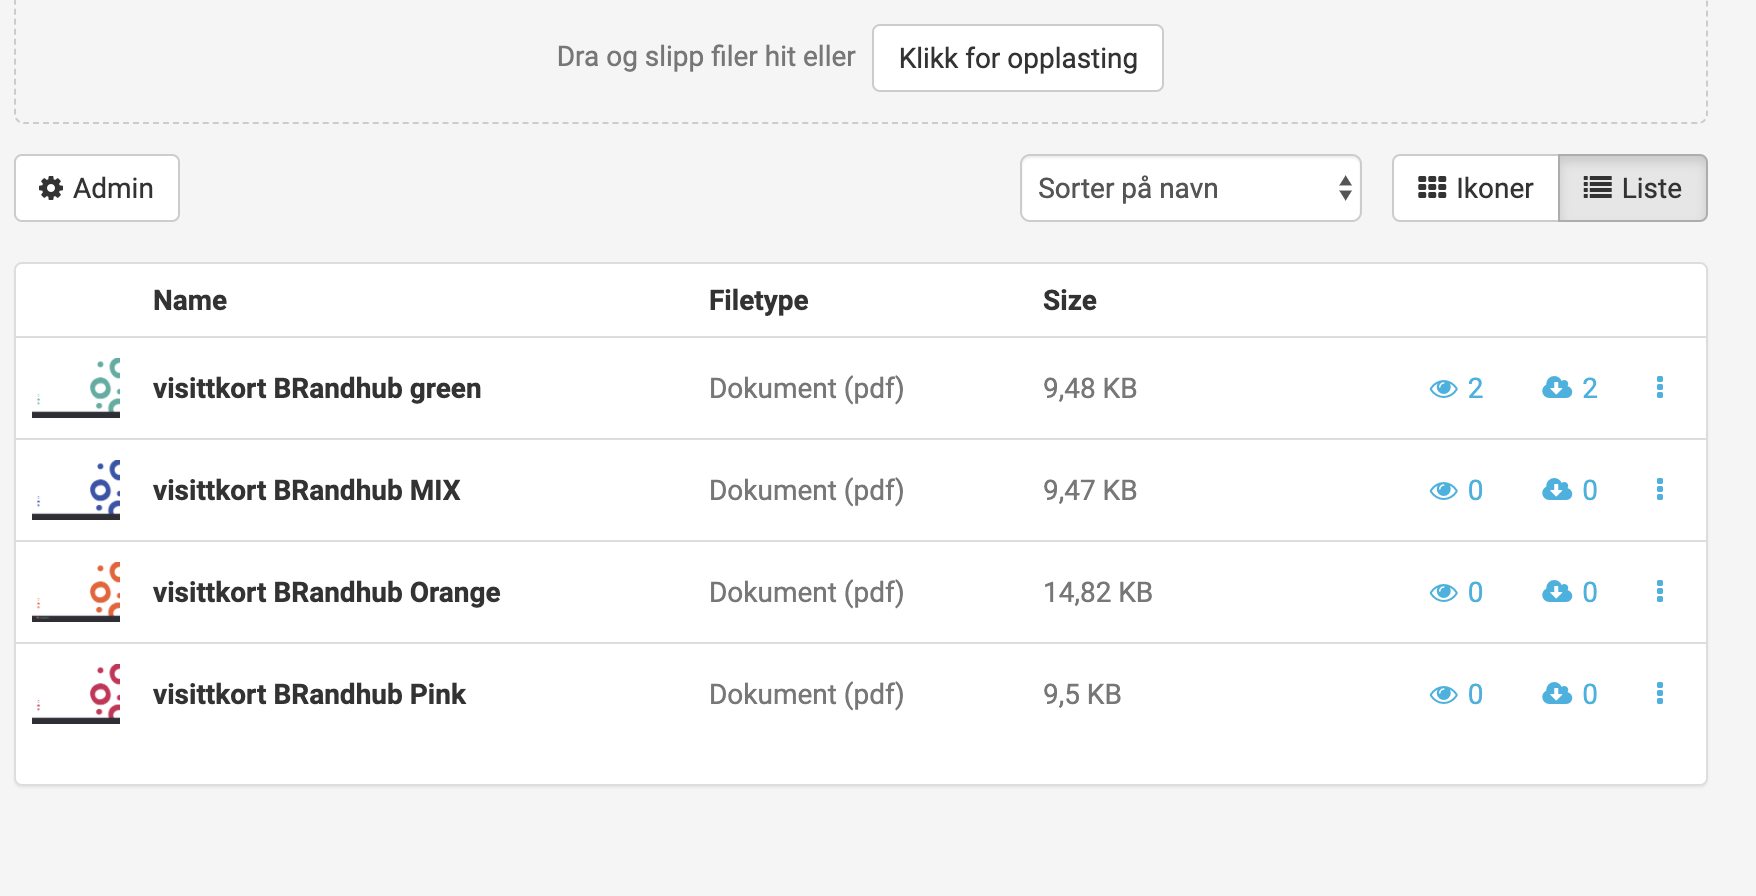Click the view count eye icon for visittkort BRandhub MIX

1443,490
